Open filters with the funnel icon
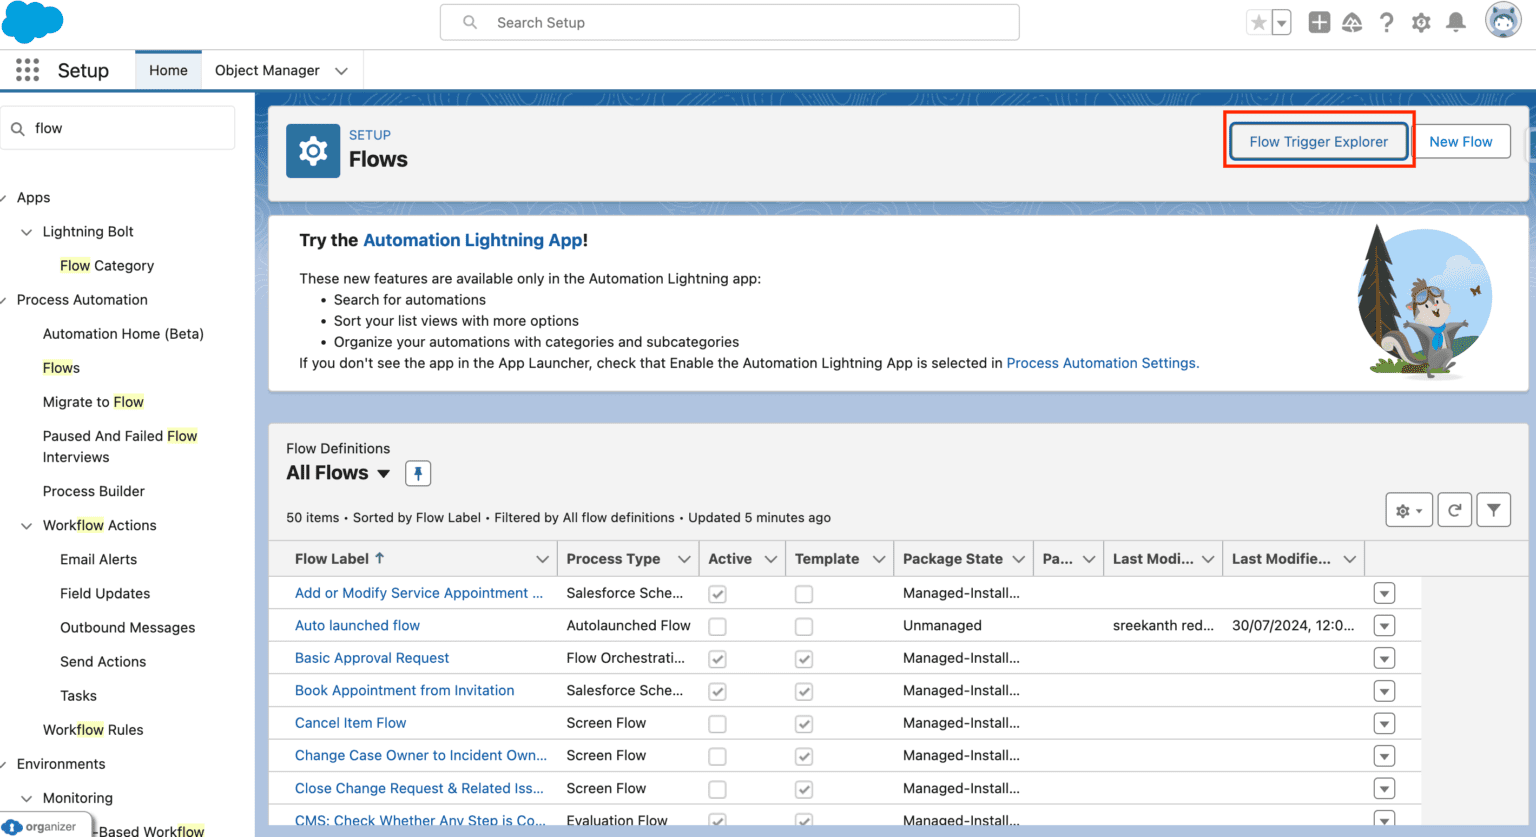 coord(1493,509)
